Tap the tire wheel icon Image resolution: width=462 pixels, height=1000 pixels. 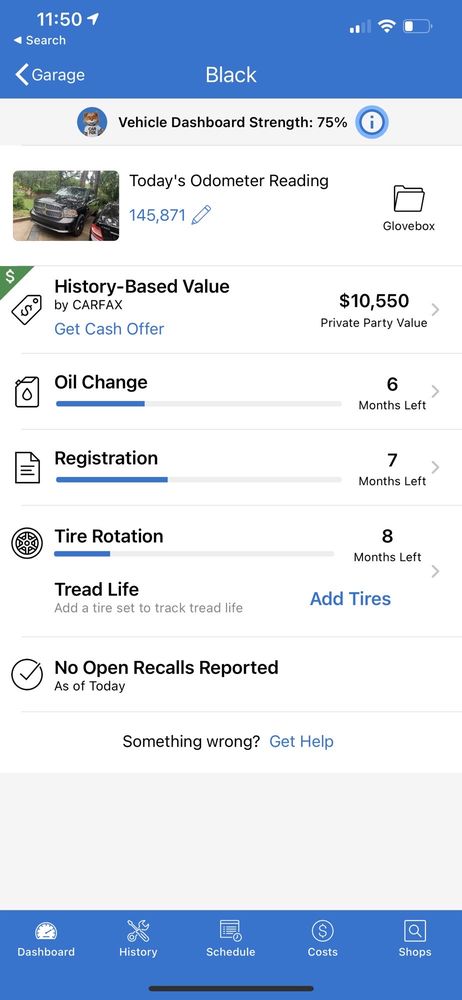point(27,543)
